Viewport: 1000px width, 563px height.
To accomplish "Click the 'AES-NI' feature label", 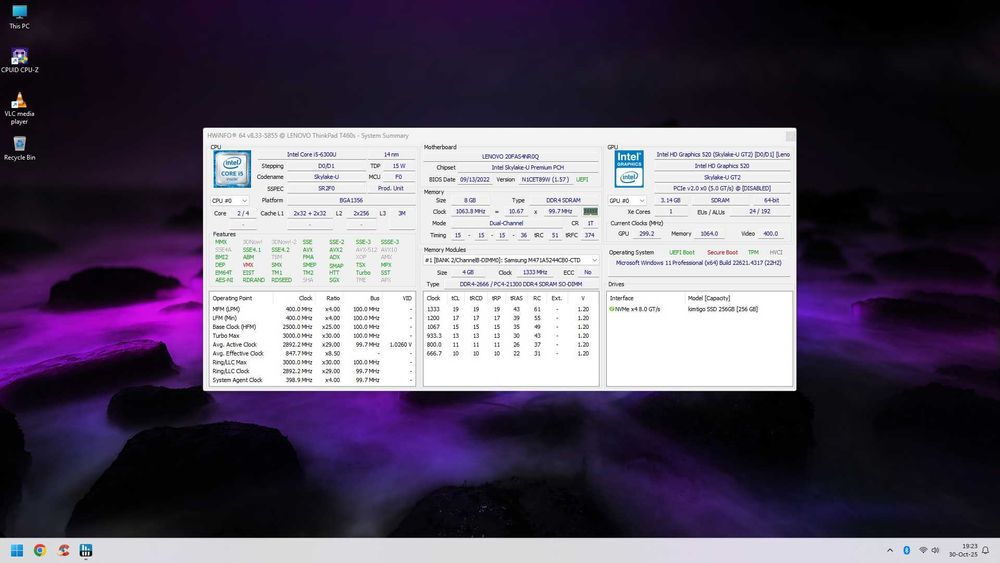I will (224, 281).
